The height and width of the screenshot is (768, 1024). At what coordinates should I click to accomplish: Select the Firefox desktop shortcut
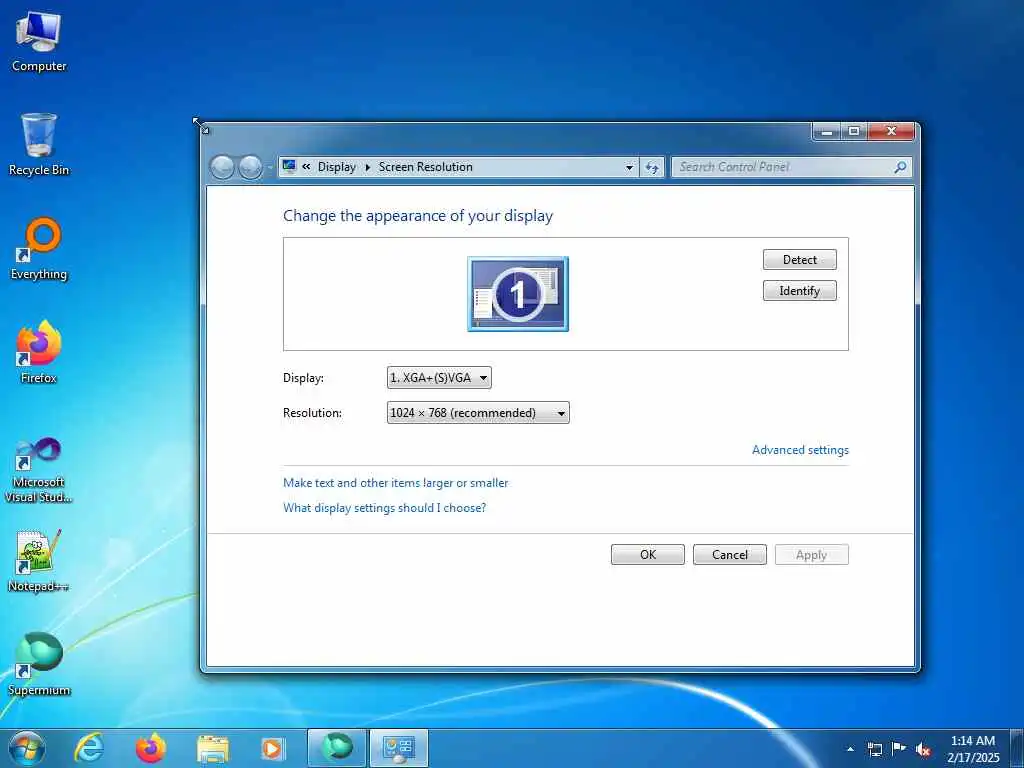coord(39,352)
